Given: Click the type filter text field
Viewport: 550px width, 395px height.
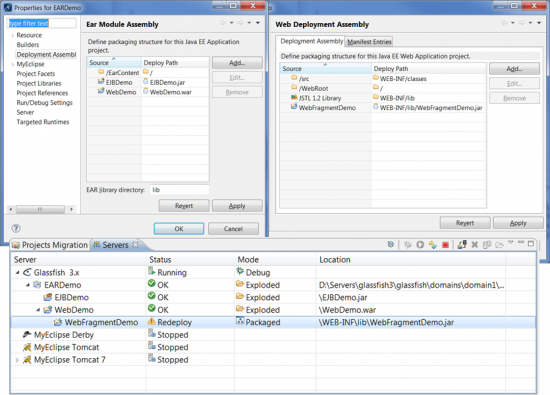Looking at the screenshot, I should pyautogui.click(x=42, y=23).
